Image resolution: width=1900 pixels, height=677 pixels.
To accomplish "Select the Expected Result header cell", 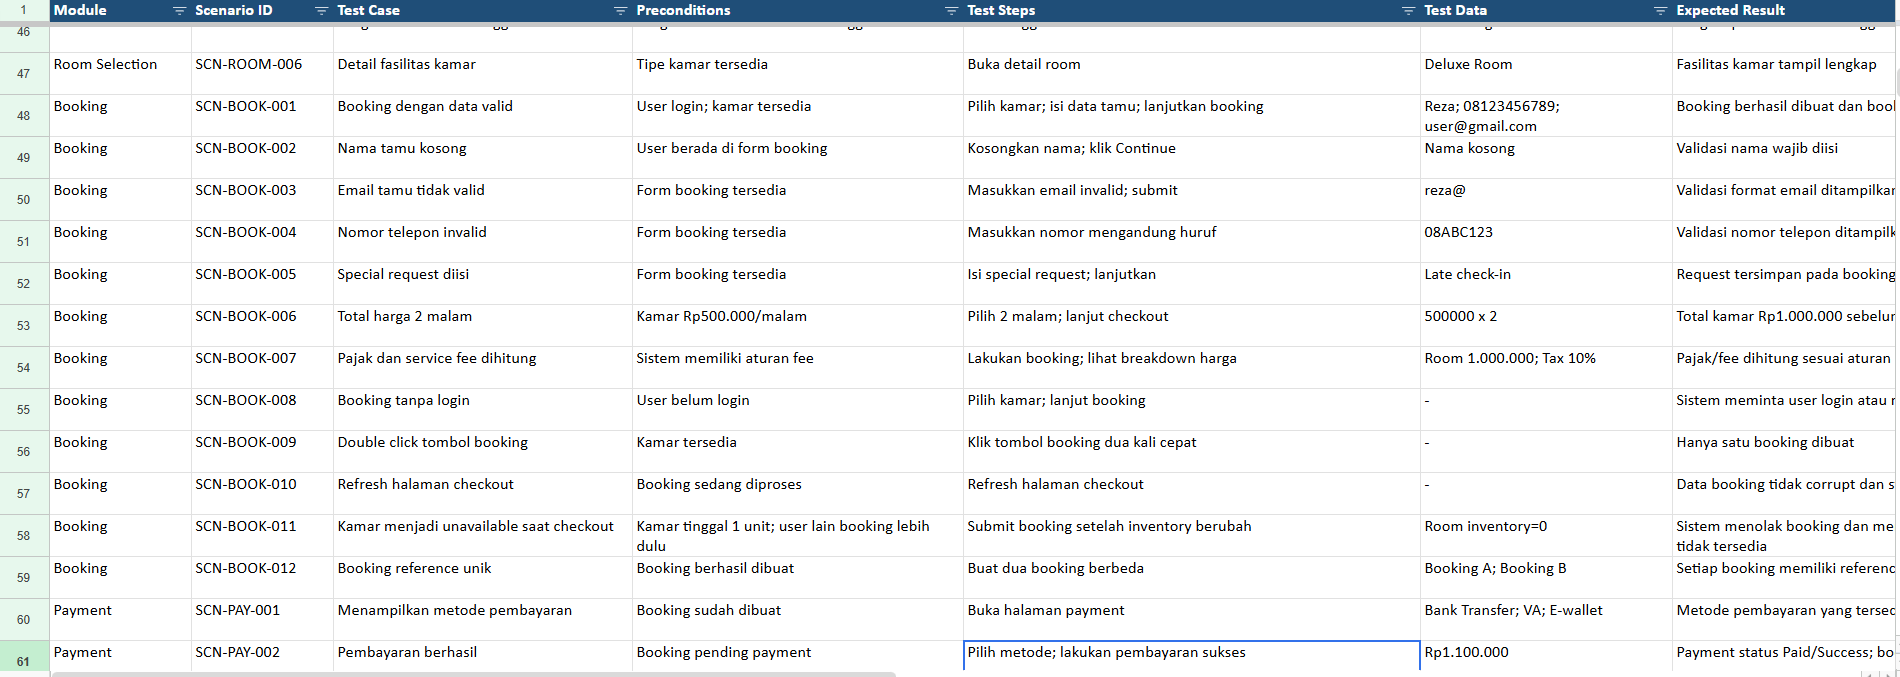I will click(1785, 11).
